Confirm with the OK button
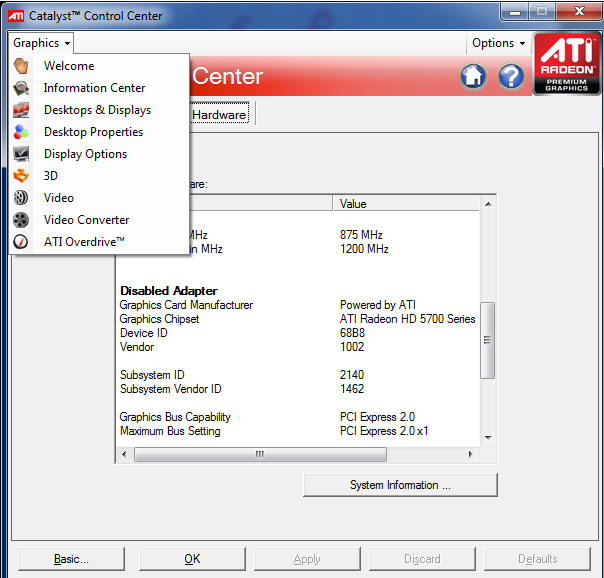 tap(192, 559)
